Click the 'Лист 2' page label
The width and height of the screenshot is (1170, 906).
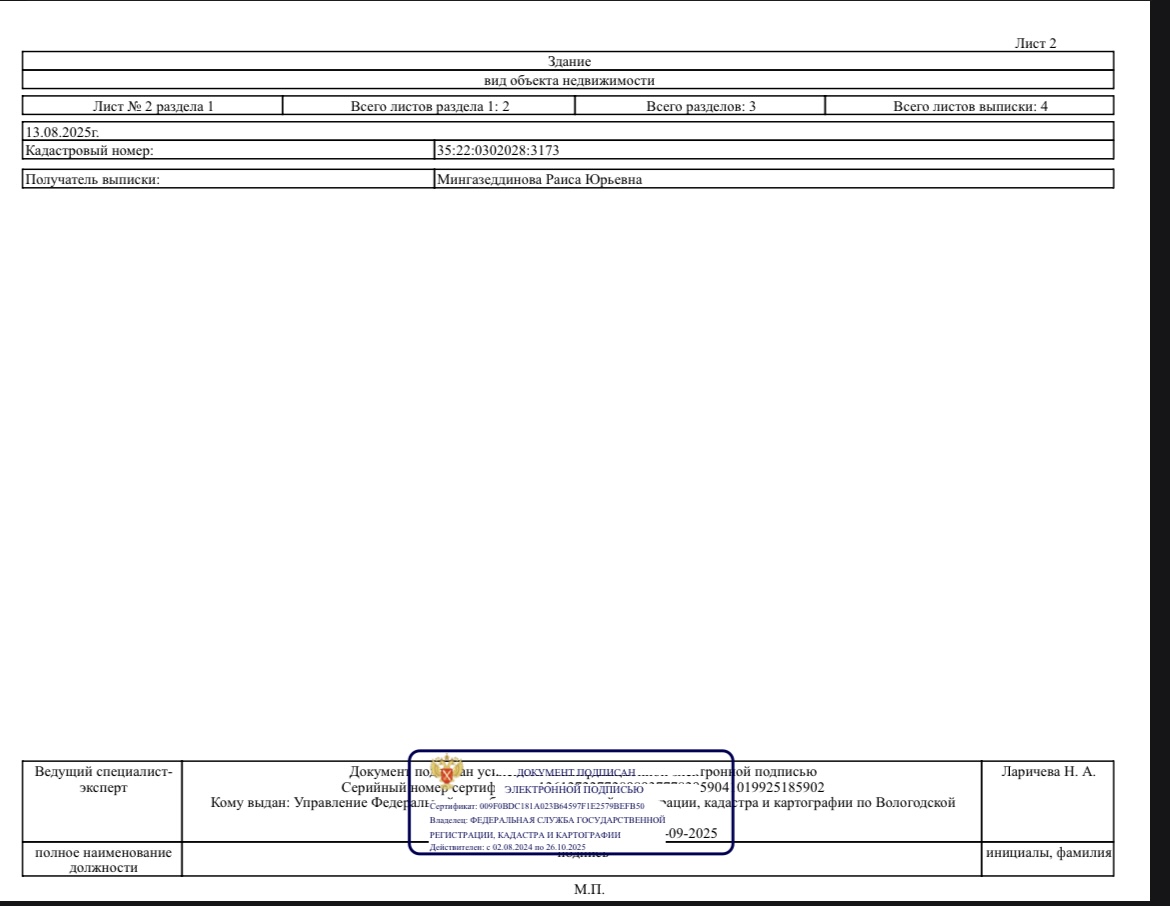(x=1035, y=43)
